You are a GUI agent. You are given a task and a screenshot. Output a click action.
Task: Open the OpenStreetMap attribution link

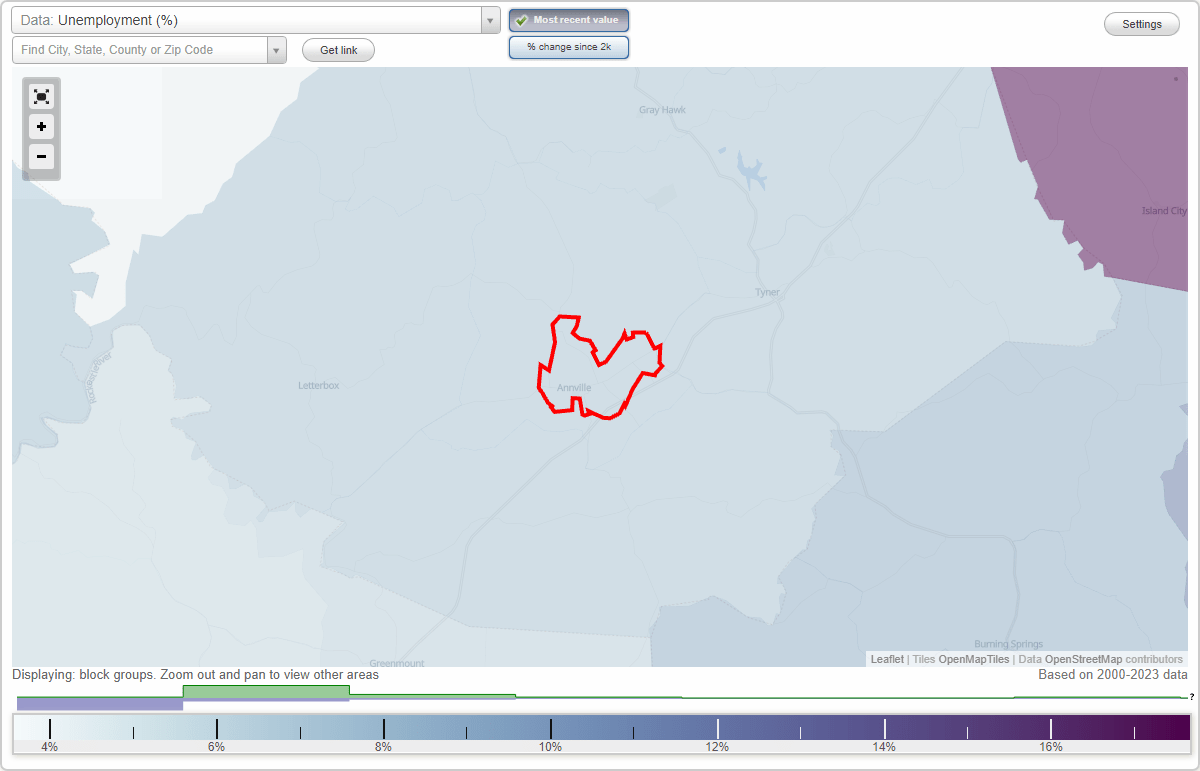click(1083, 659)
